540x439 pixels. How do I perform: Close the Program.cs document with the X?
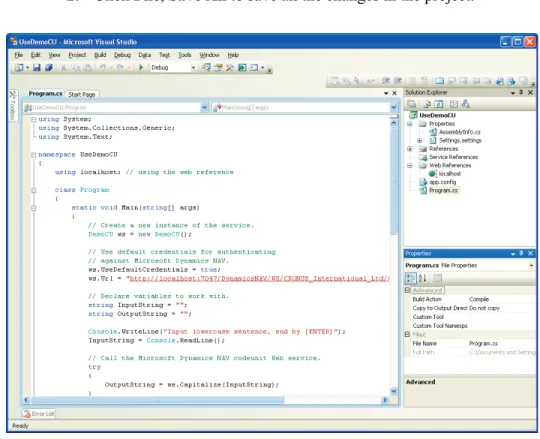(x=394, y=93)
